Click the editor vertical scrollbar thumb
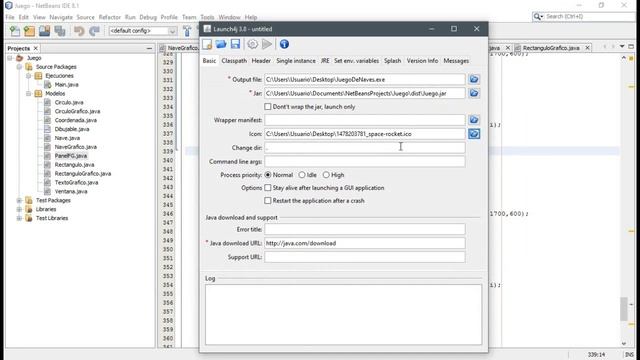 pos(623,309)
